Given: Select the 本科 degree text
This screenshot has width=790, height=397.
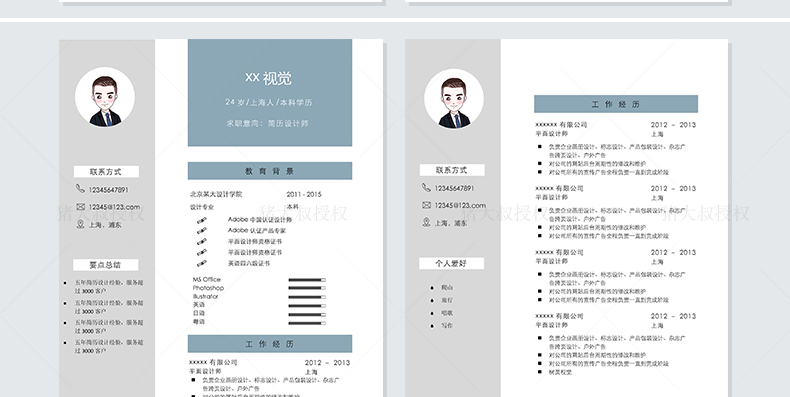Looking at the screenshot, I should 293,207.
